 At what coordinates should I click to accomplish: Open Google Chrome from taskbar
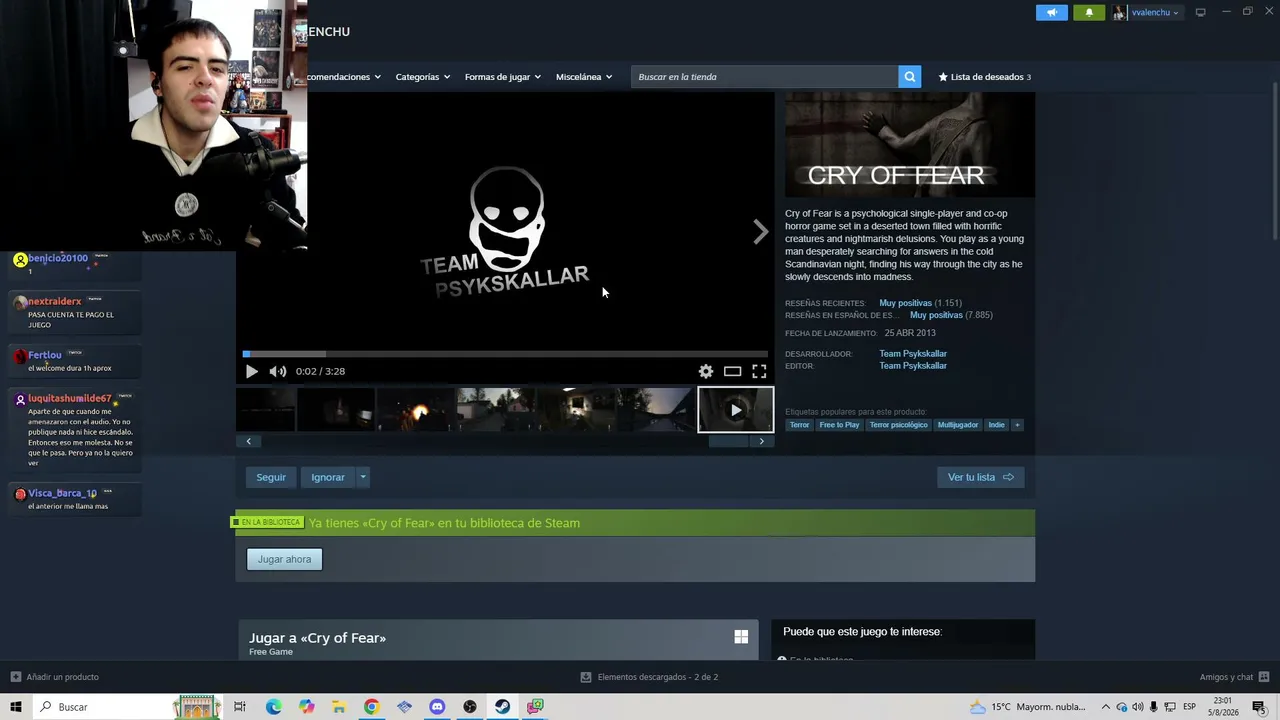click(371, 707)
